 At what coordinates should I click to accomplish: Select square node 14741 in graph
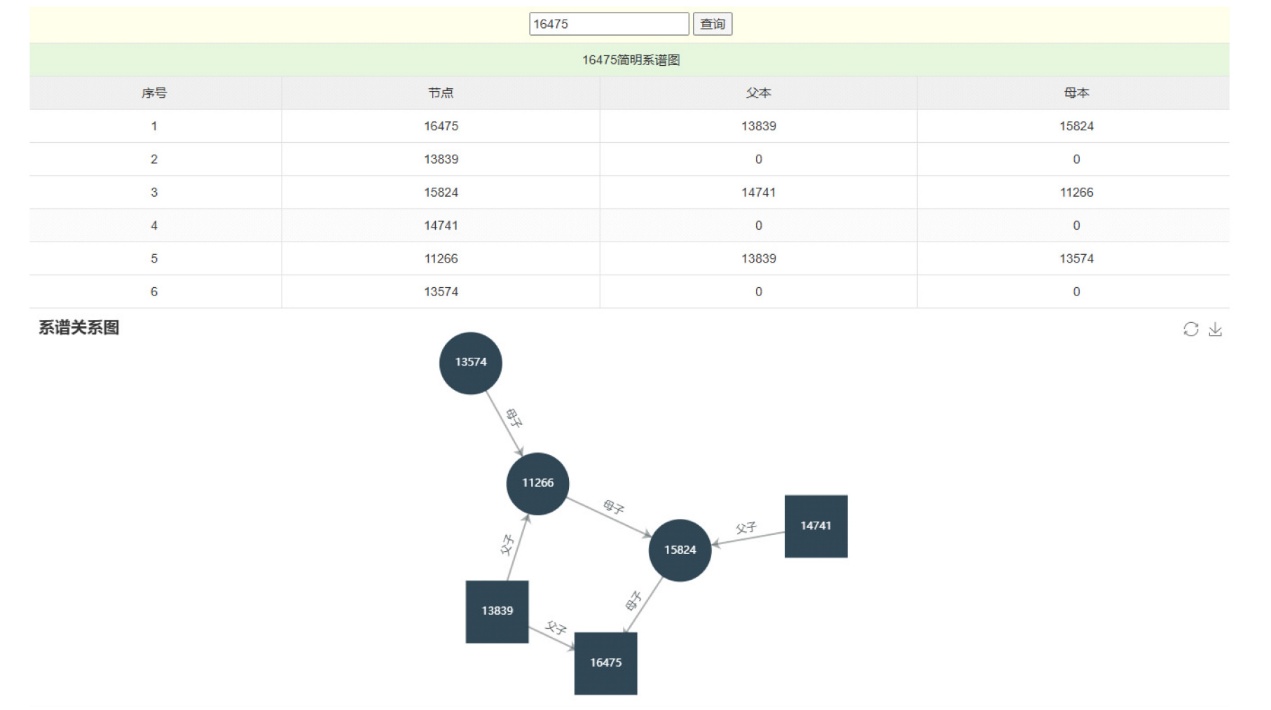coord(815,526)
